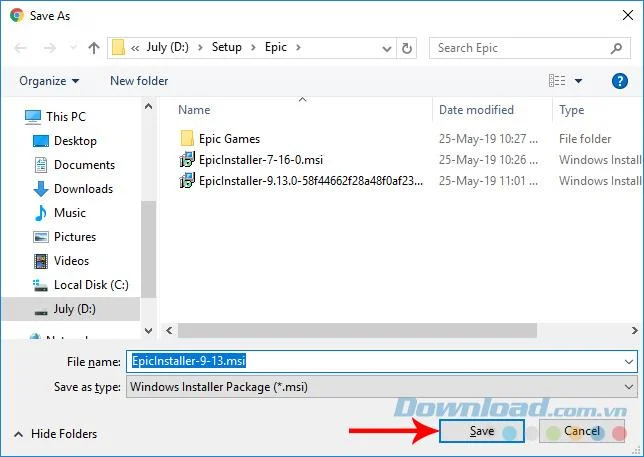Create a New folder

pos(139,81)
